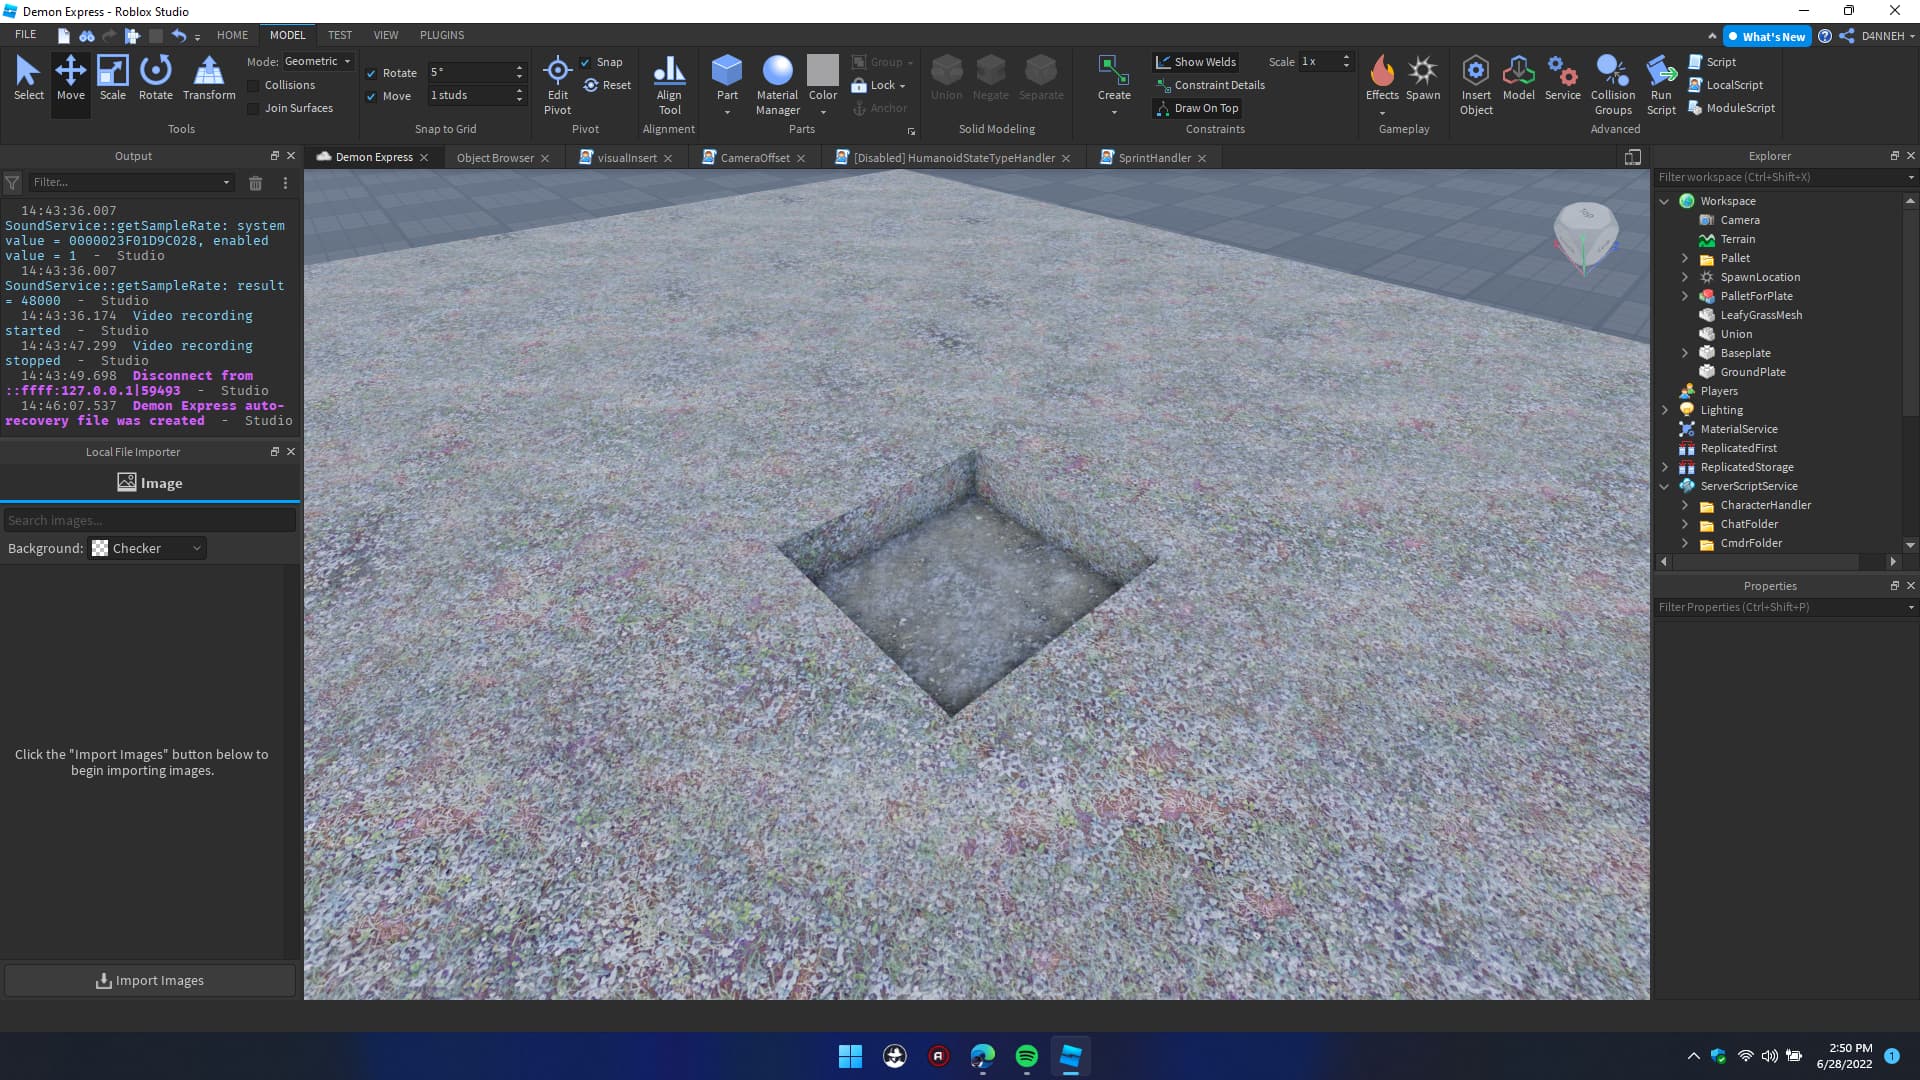The image size is (1920, 1080).
Task: Toggle Constraint Details display
Action: 1210,85
